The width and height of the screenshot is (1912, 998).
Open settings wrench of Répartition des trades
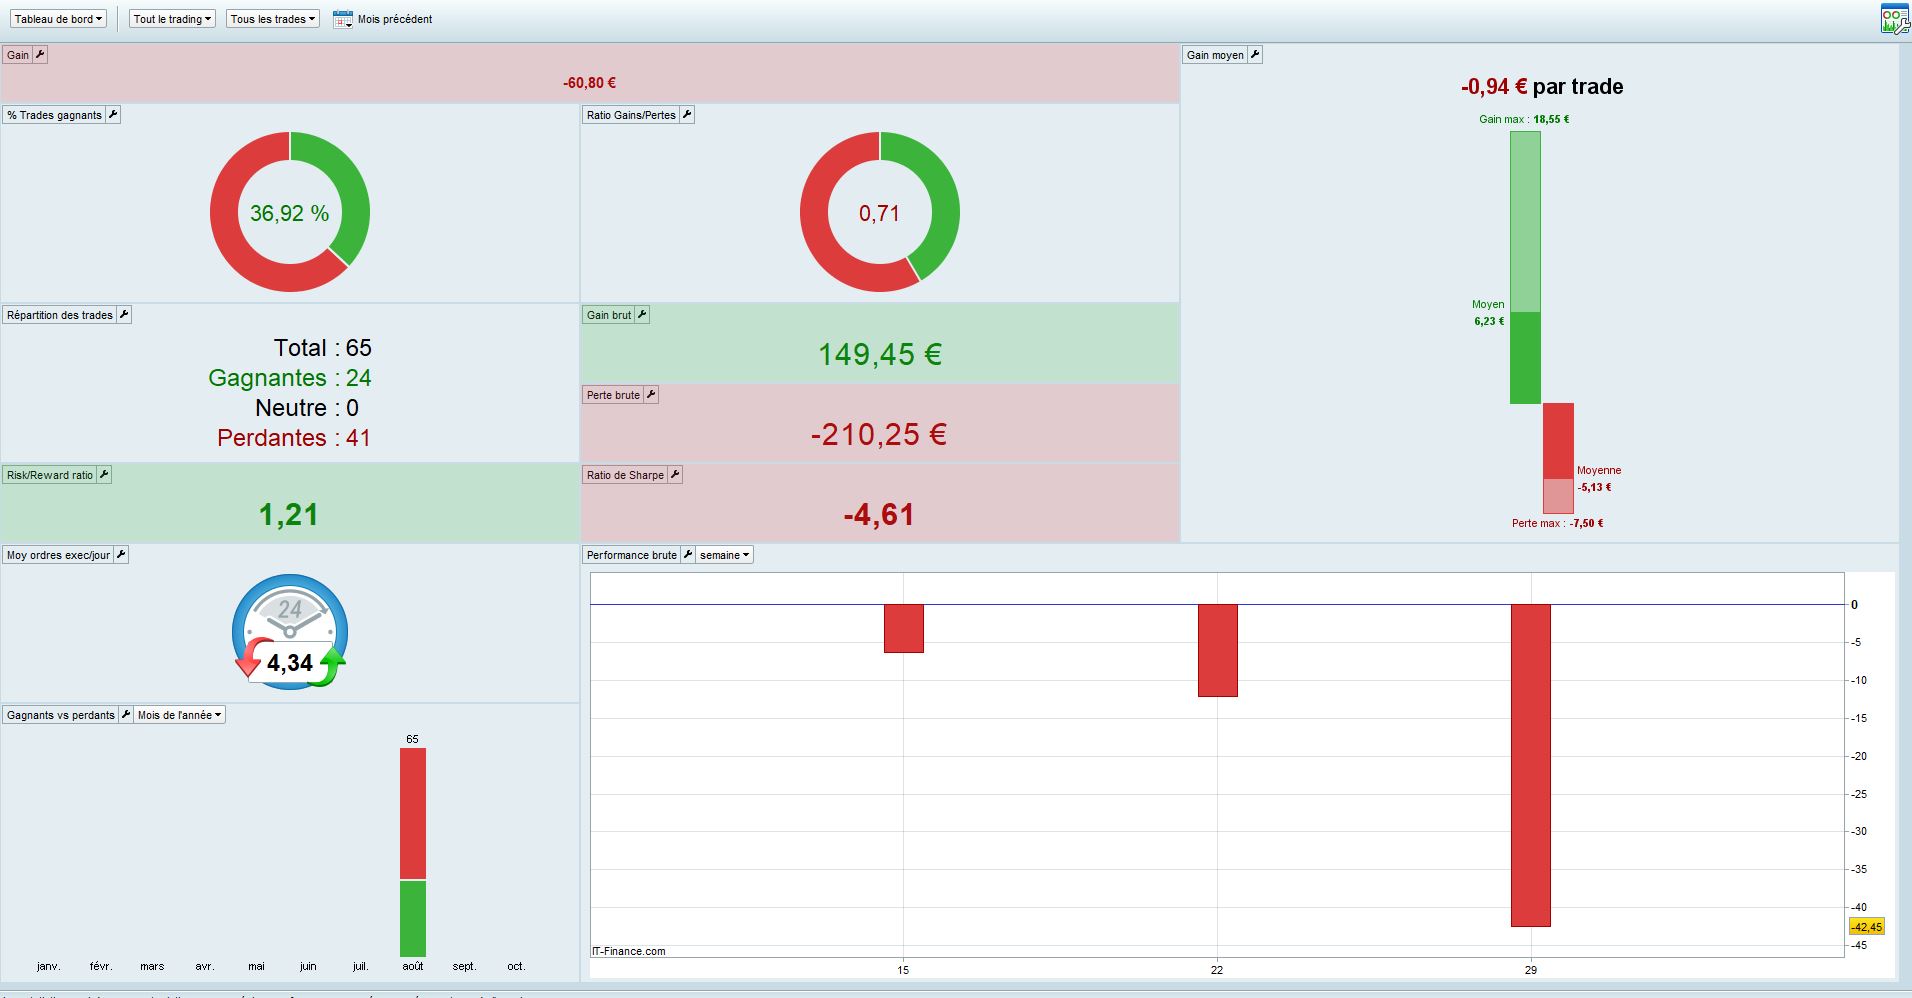pyautogui.click(x=124, y=315)
